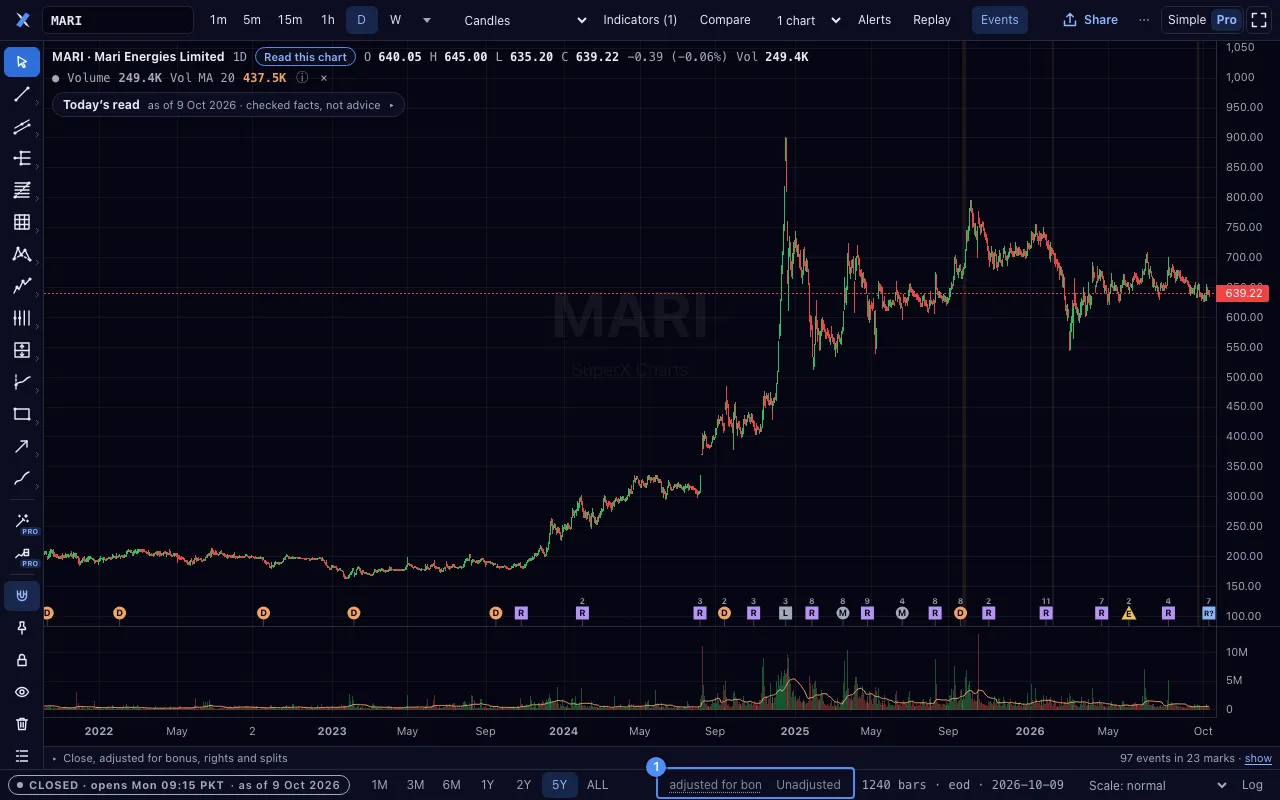Select Unadjusted price mode

[808, 785]
